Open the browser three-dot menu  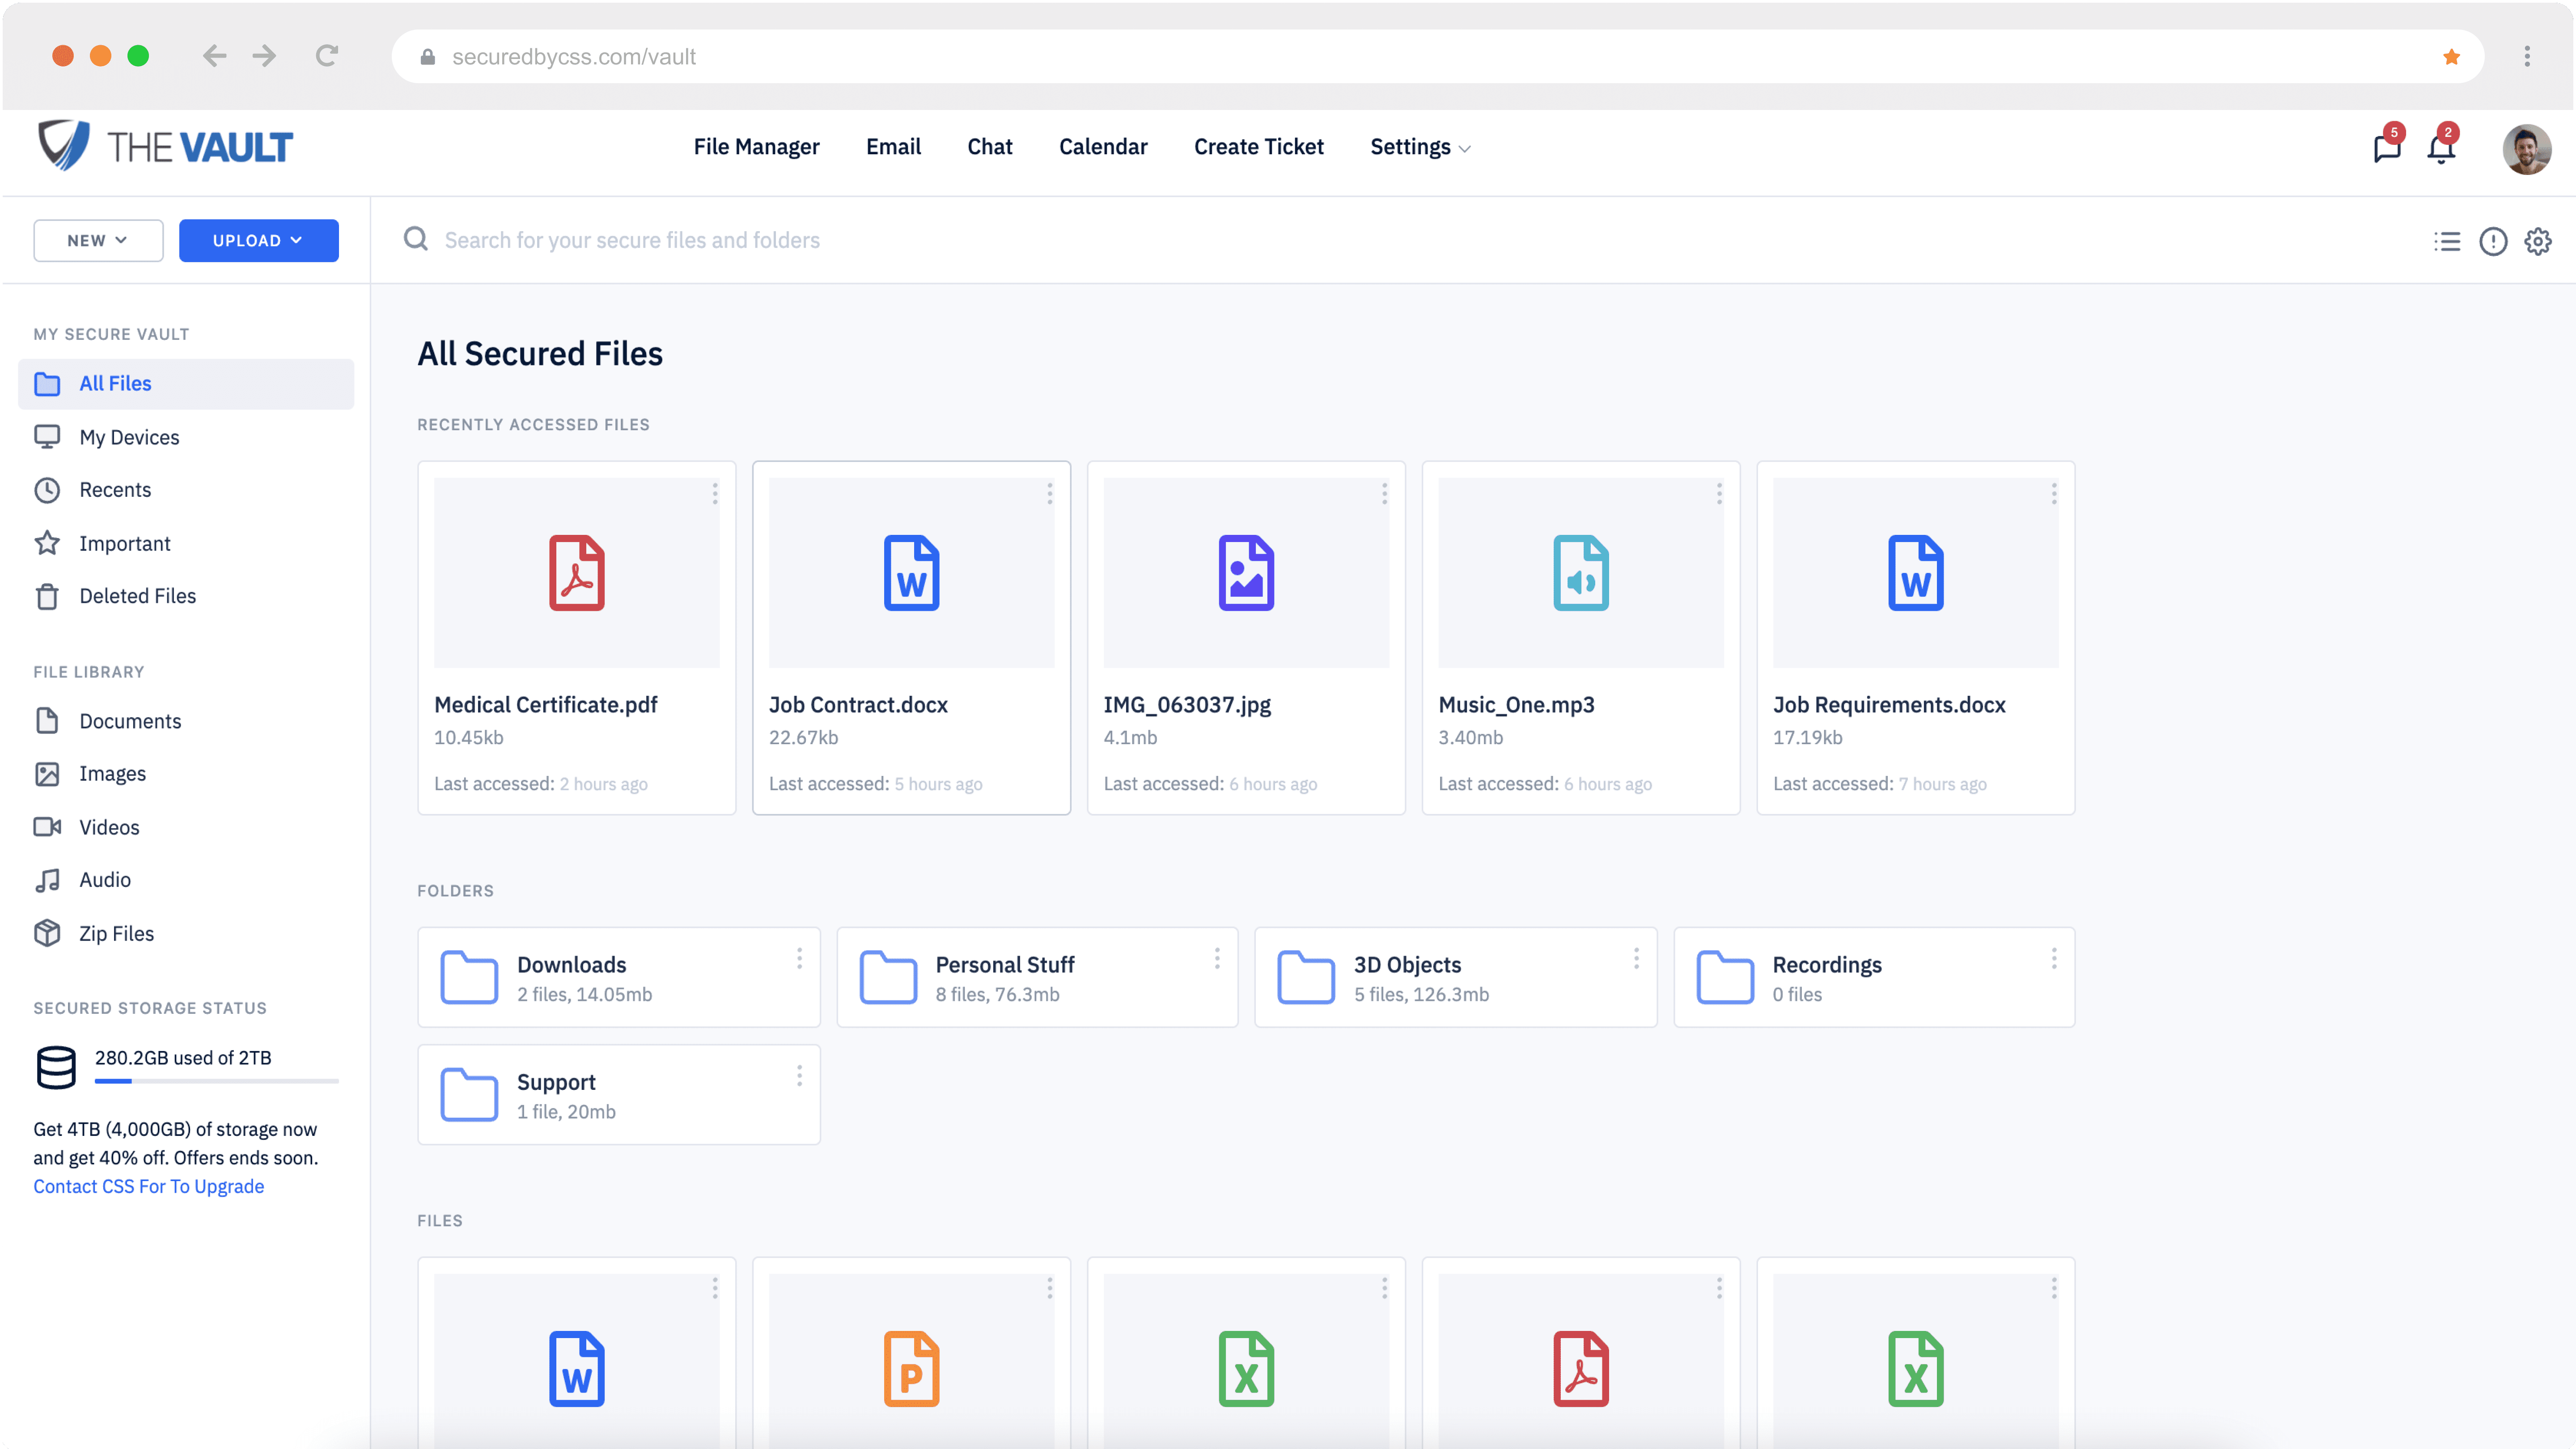(x=2527, y=56)
